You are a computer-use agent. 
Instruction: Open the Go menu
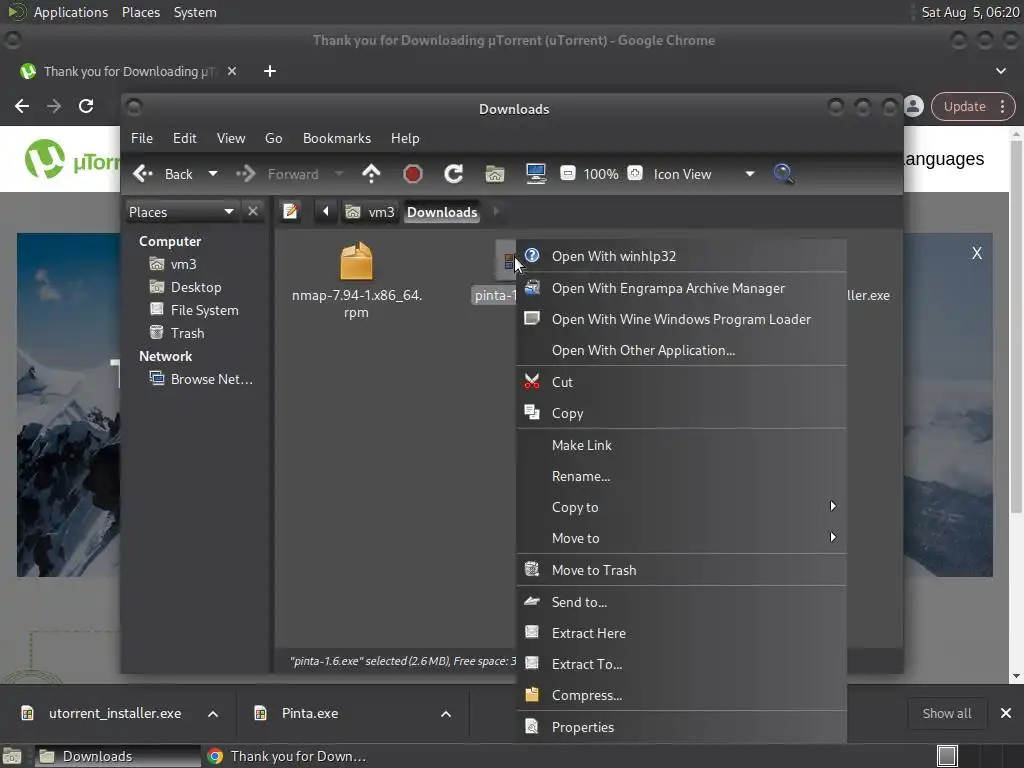pyautogui.click(x=273, y=138)
